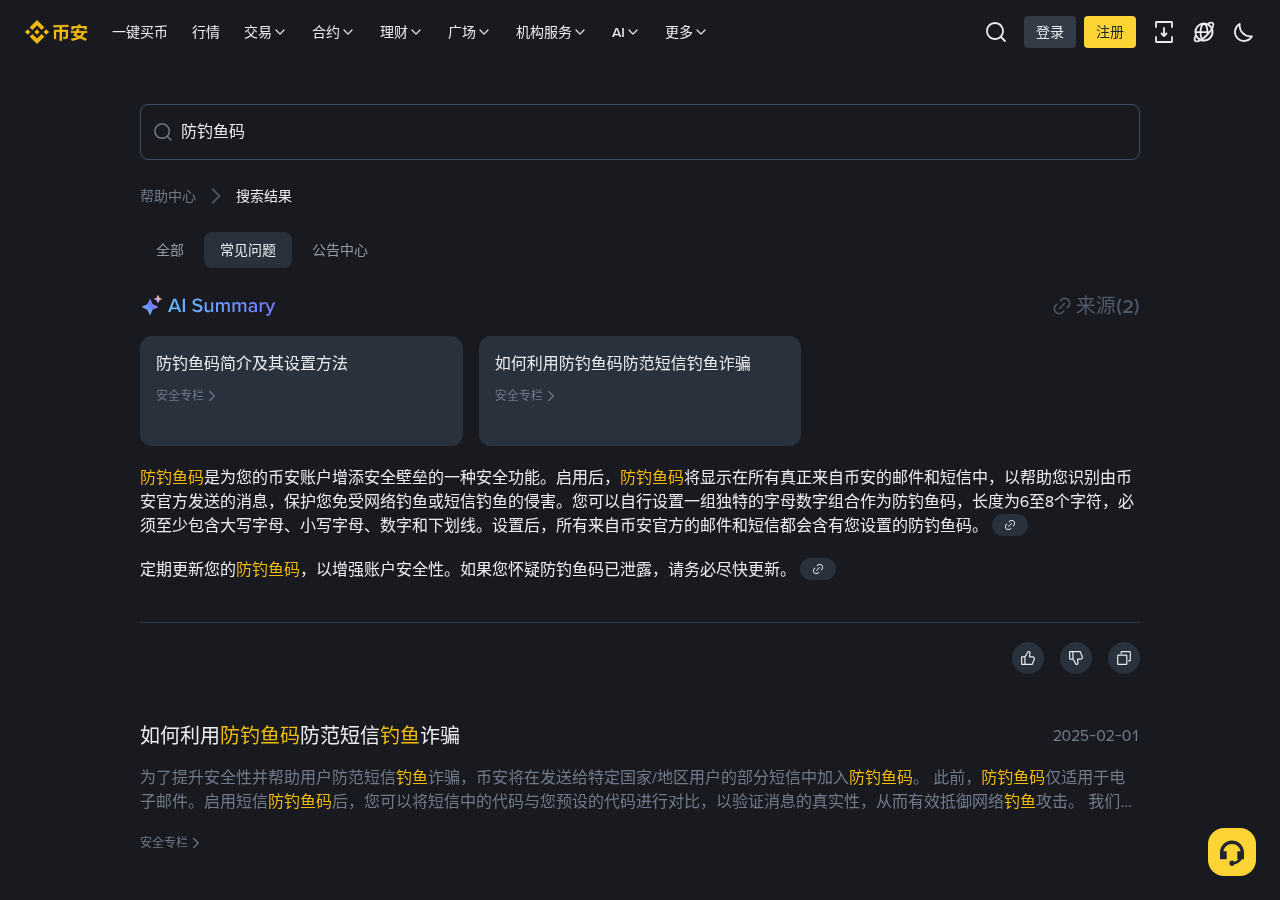Click the 注册 button
1280x900 pixels.
pyautogui.click(x=1110, y=32)
